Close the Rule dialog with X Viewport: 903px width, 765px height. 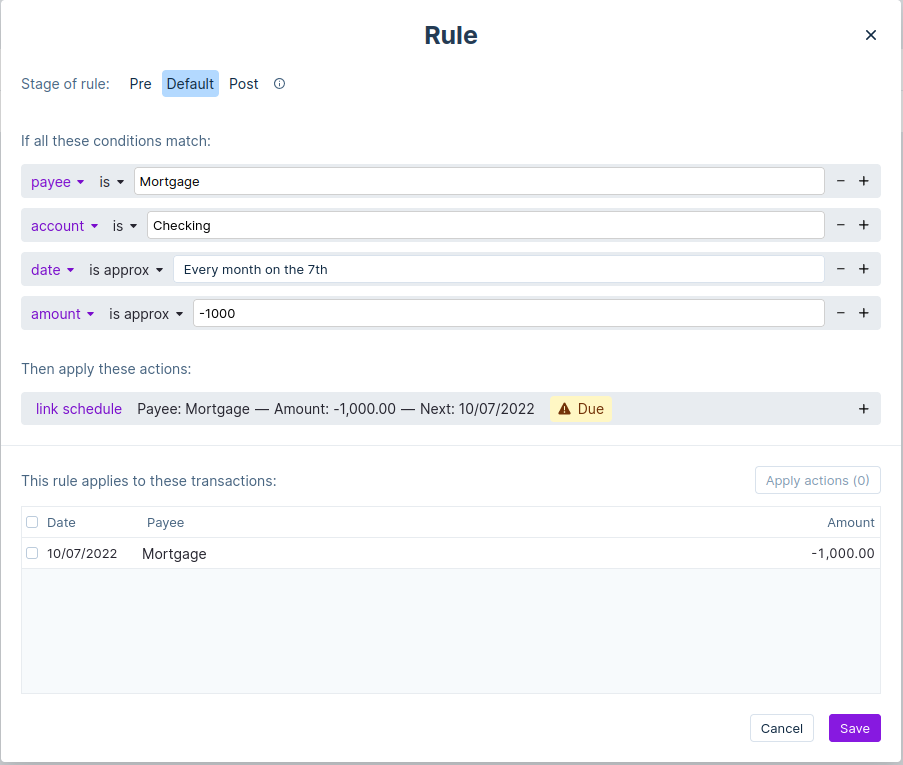(x=870, y=35)
